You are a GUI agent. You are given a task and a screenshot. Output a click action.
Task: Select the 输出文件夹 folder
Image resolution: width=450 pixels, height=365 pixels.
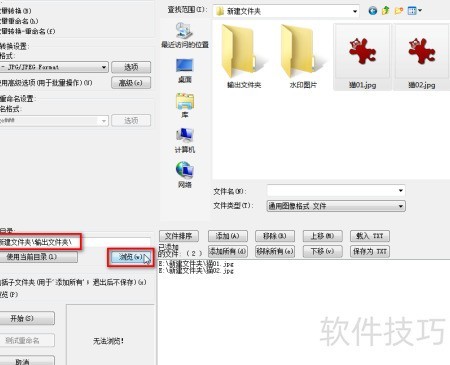pyautogui.click(x=244, y=57)
